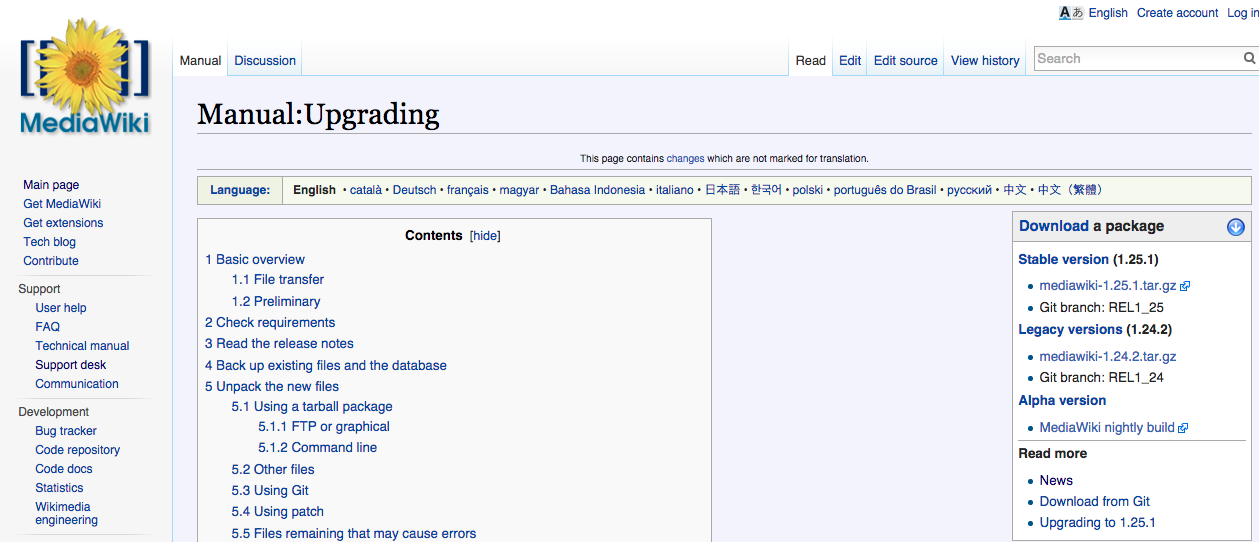The width and height of the screenshot is (1259, 542).
Task: Switch language to català
Action: (x=366, y=190)
